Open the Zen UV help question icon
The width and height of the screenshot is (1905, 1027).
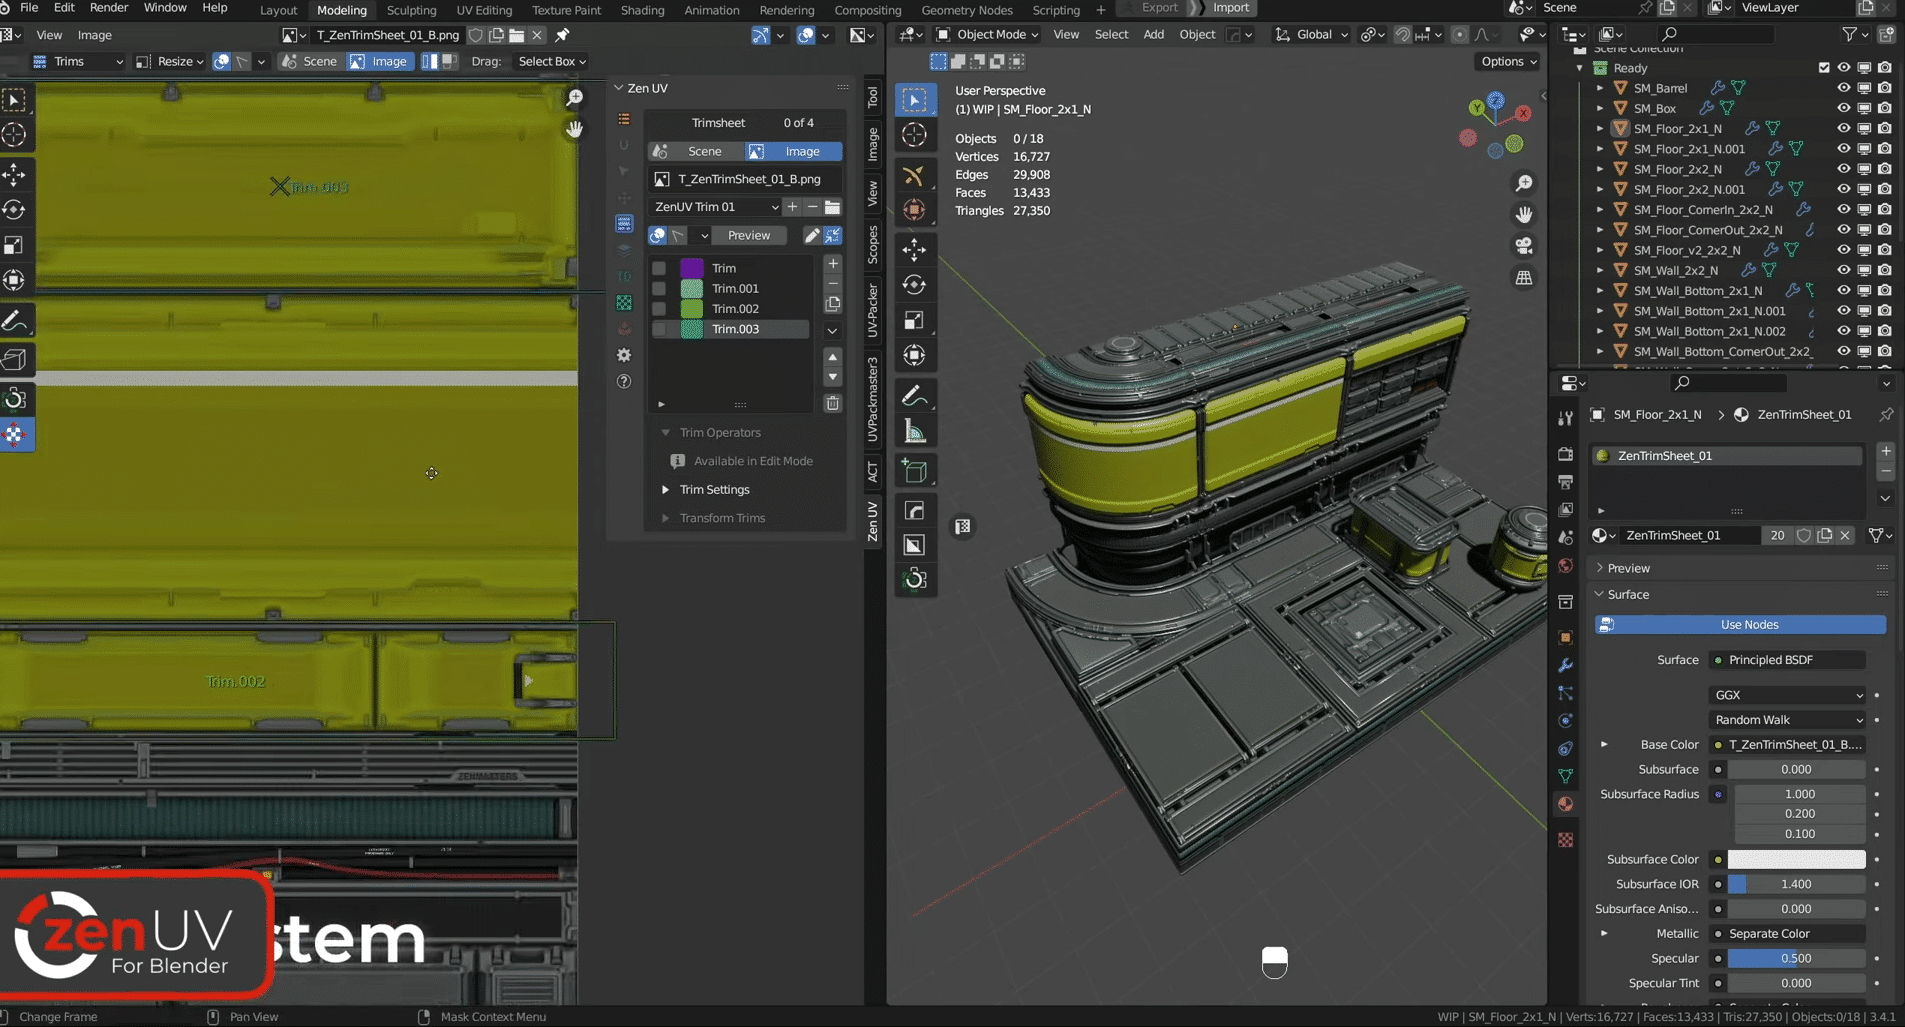(624, 382)
